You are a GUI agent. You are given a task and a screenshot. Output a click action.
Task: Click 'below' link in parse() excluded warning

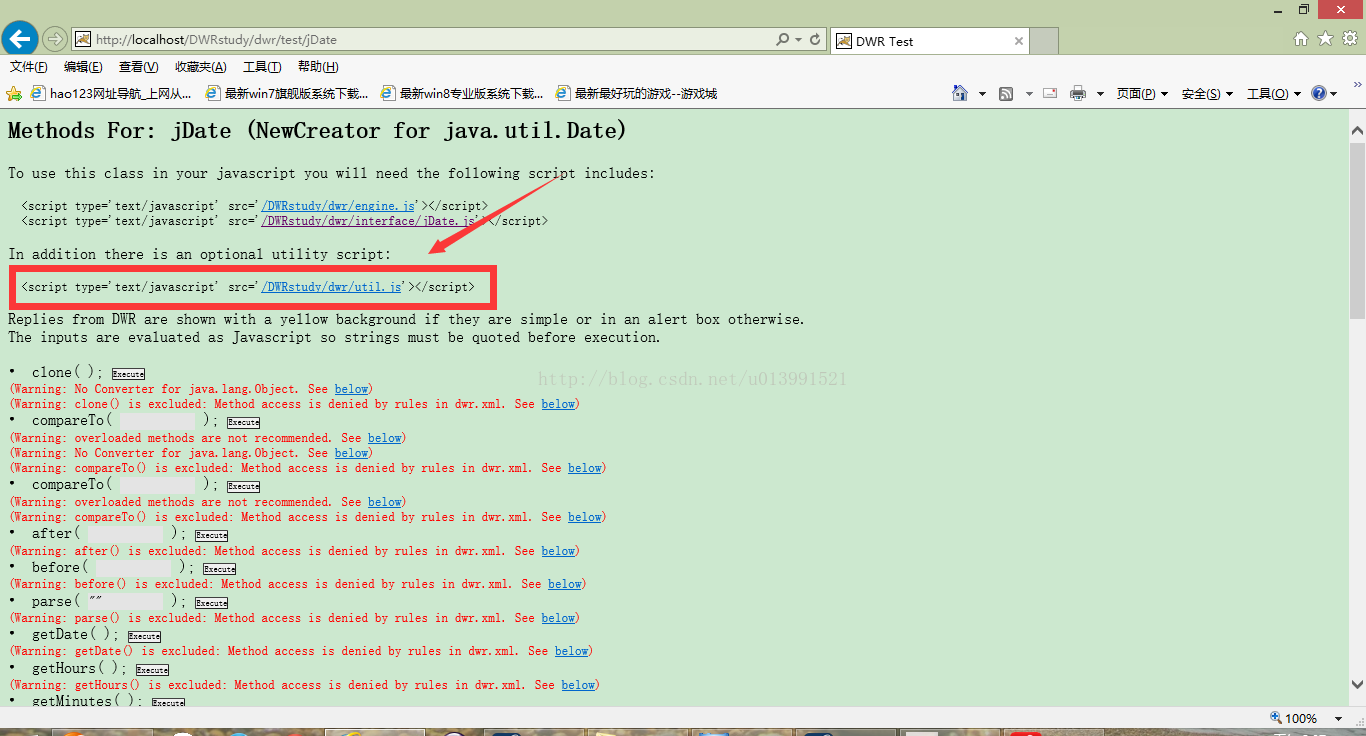pos(558,618)
